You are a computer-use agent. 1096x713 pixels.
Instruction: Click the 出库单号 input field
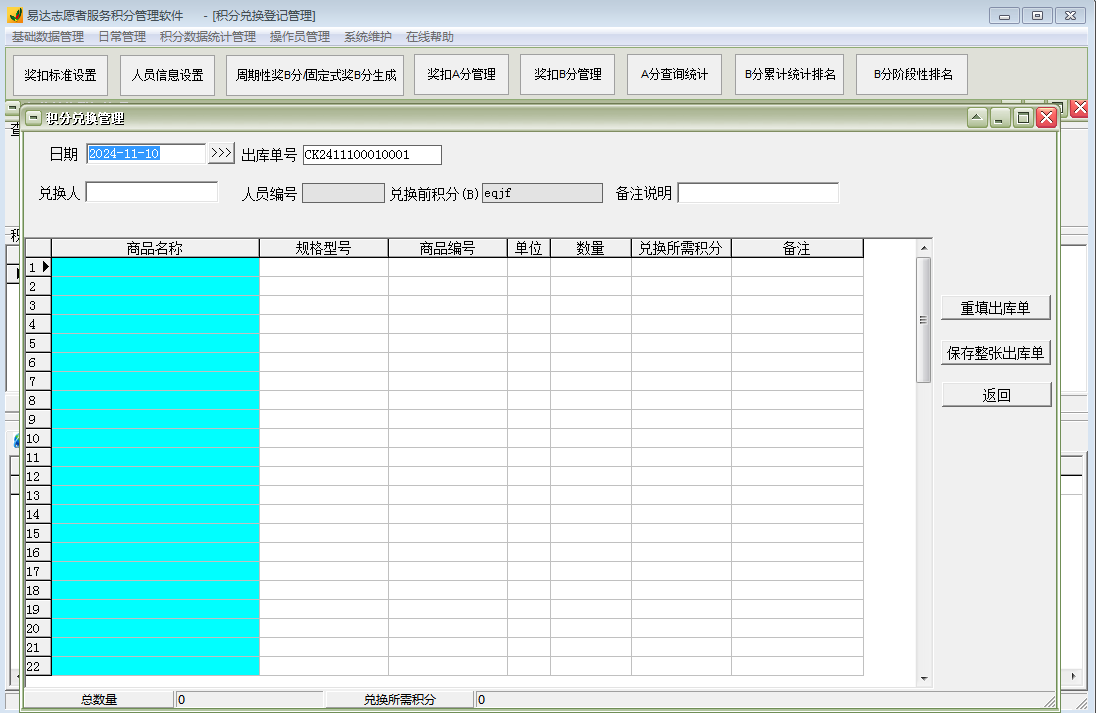373,154
